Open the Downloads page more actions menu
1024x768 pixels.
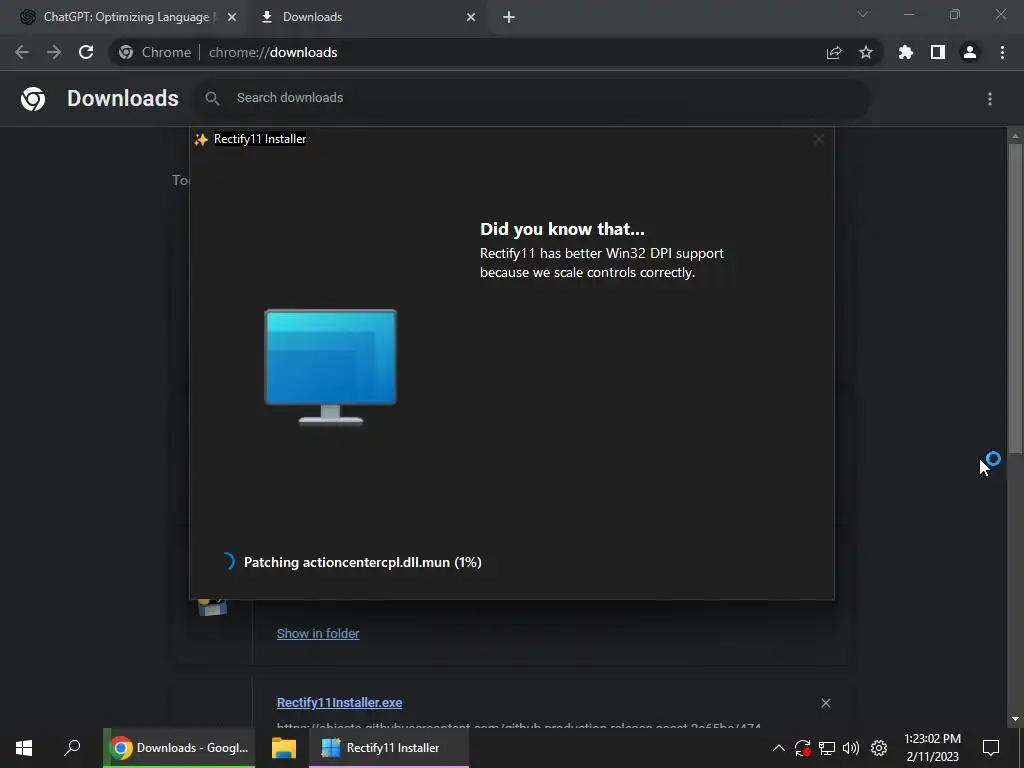pos(990,99)
